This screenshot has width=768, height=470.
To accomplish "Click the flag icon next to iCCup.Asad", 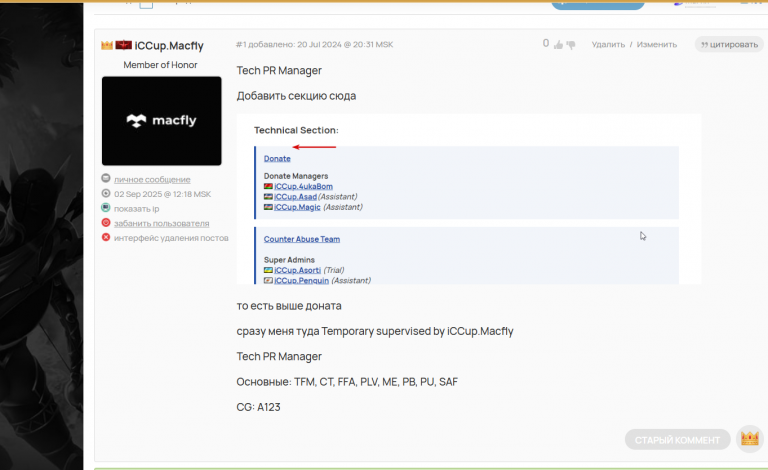I will tap(268, 196).
